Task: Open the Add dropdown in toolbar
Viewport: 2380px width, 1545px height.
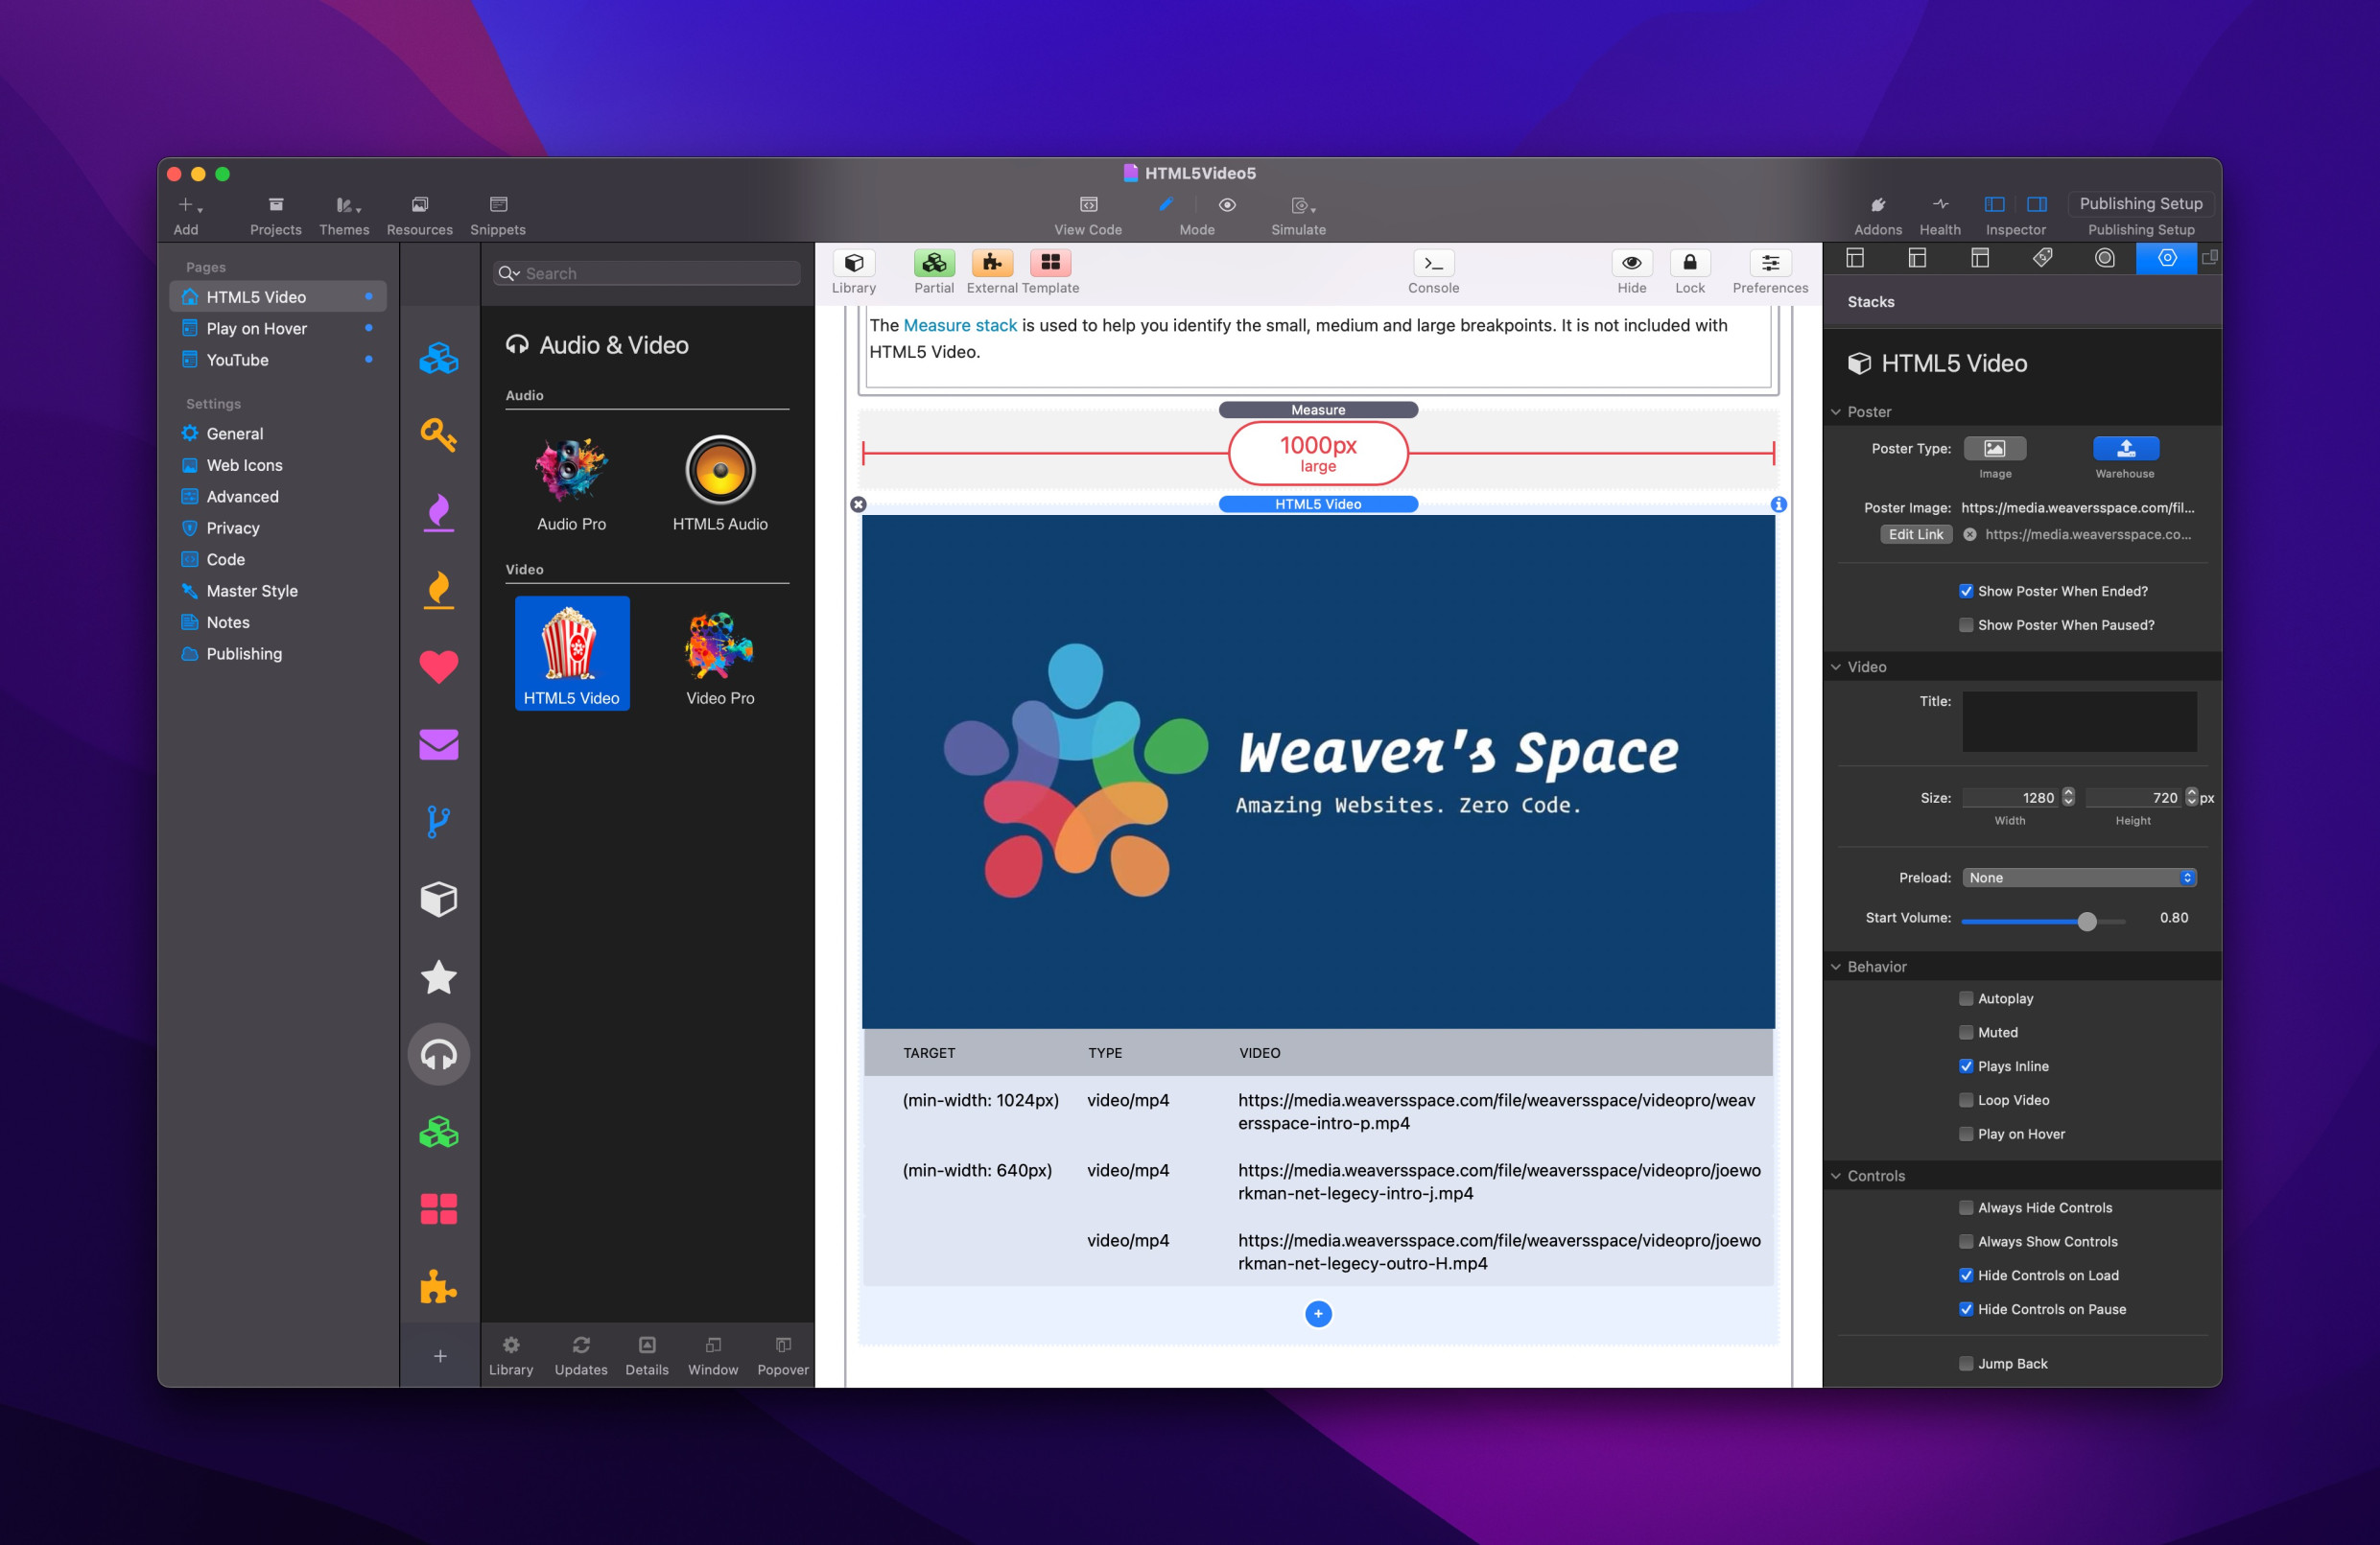Action: [x=188, y=205]
